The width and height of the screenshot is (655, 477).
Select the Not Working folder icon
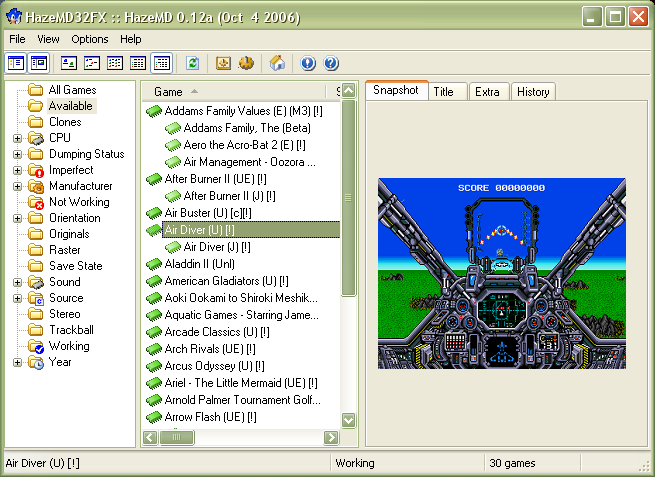pyautogui.click(x=36, y=203)
